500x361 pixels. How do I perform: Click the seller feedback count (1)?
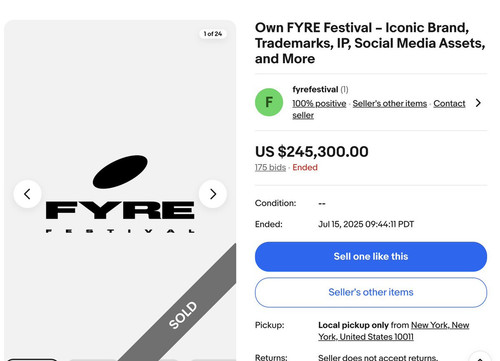[x=344, y=89]
